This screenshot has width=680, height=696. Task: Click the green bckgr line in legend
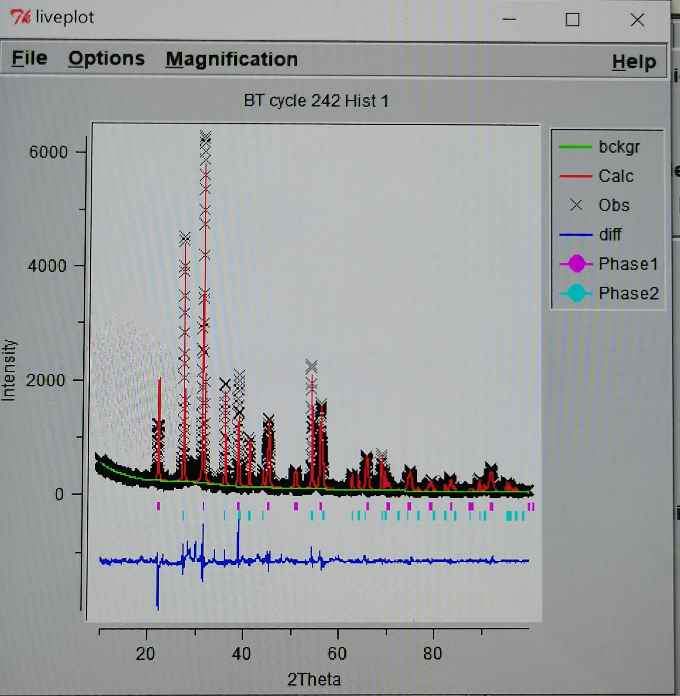tap(573, 147)
